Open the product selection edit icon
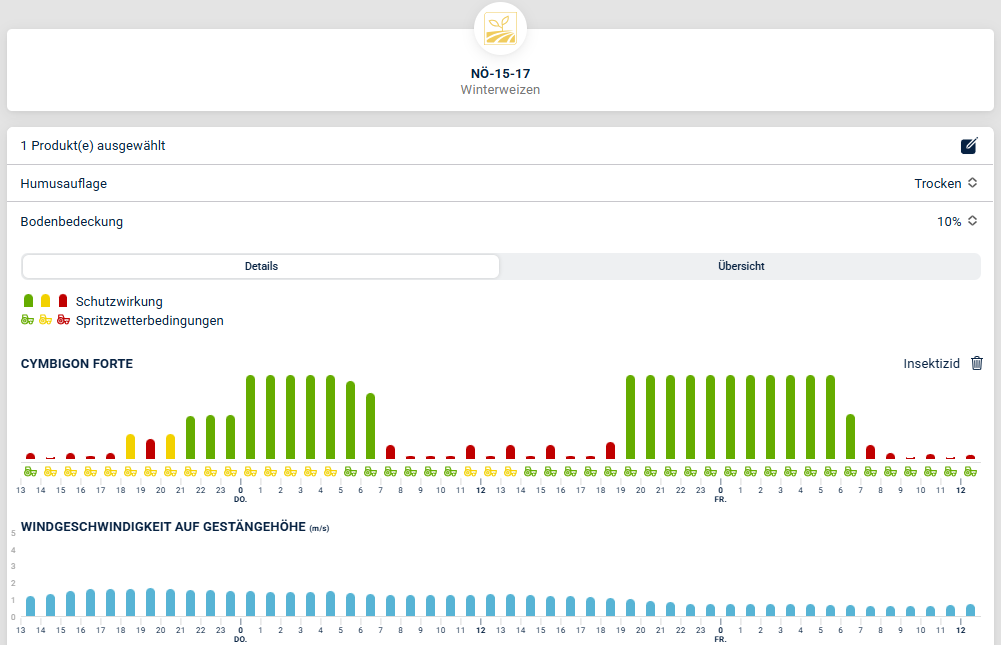Image resolution: width=1001 pixels, height=645 pixels. (968, 146)
